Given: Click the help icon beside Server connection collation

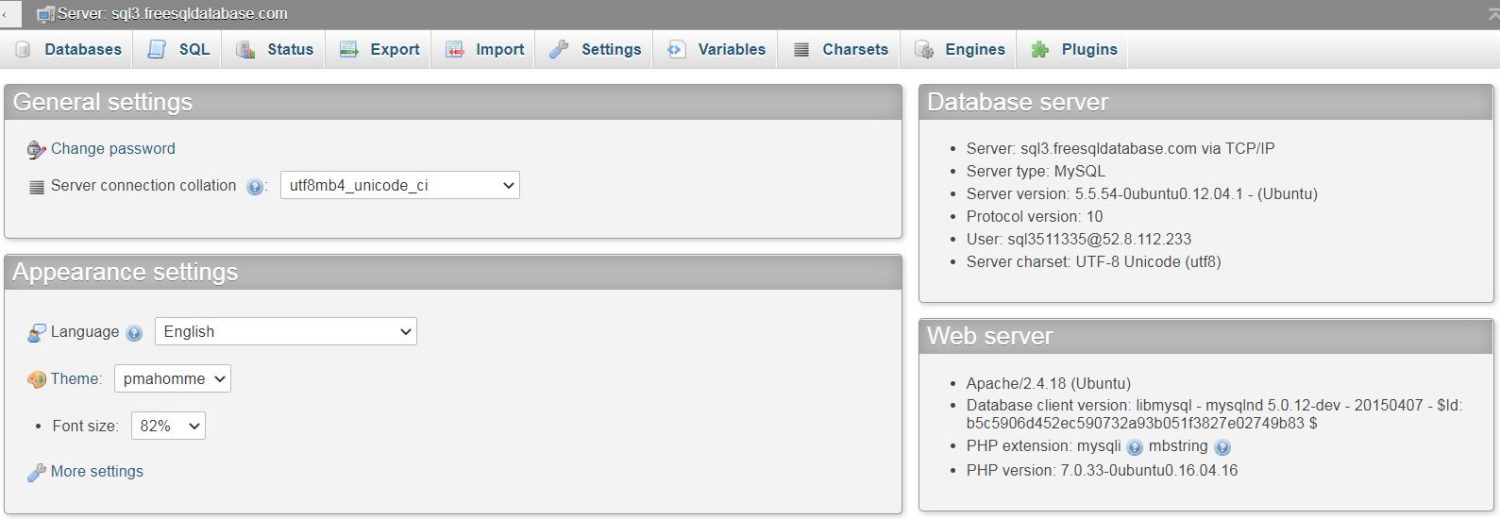Looking at the screenshot, I should pyautogui.click(x=255, y=187).
